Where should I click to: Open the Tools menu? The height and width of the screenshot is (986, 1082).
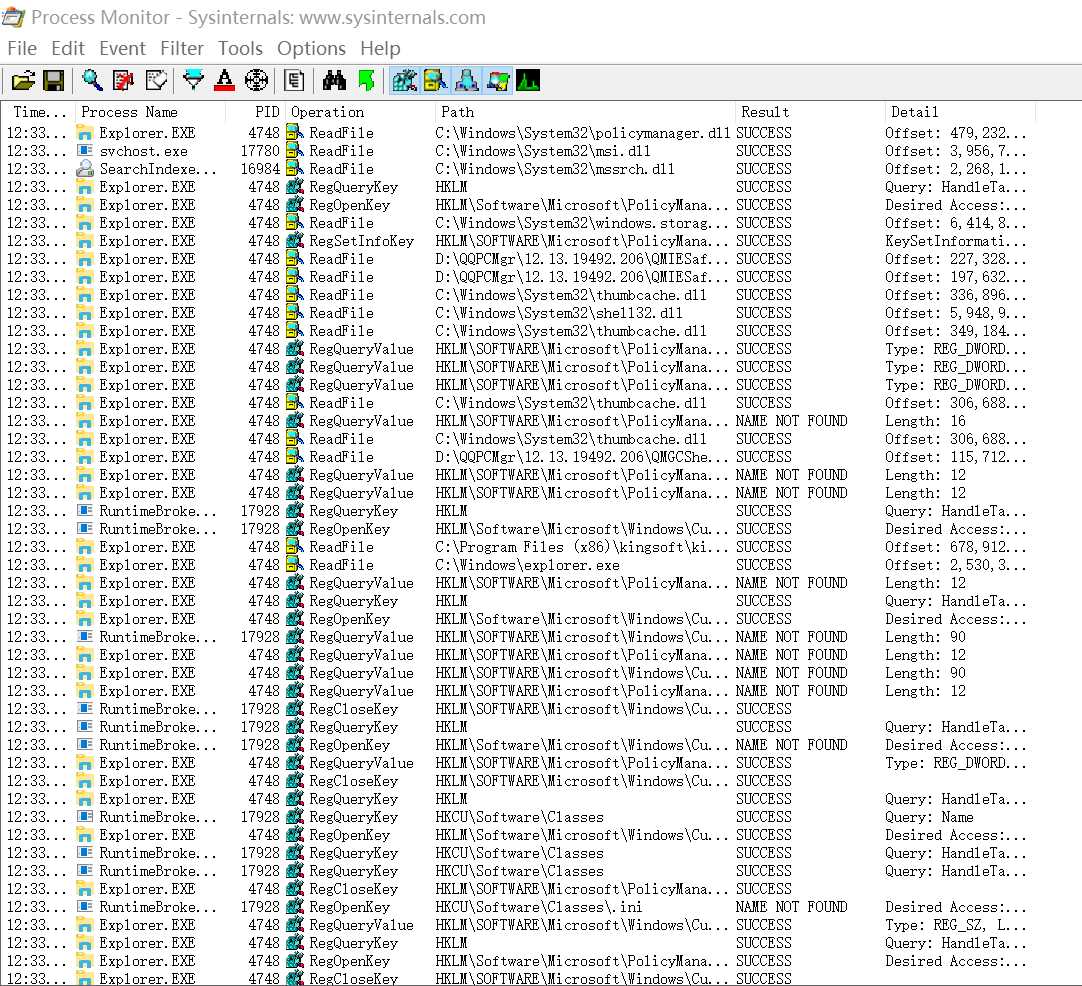point(240,48)
